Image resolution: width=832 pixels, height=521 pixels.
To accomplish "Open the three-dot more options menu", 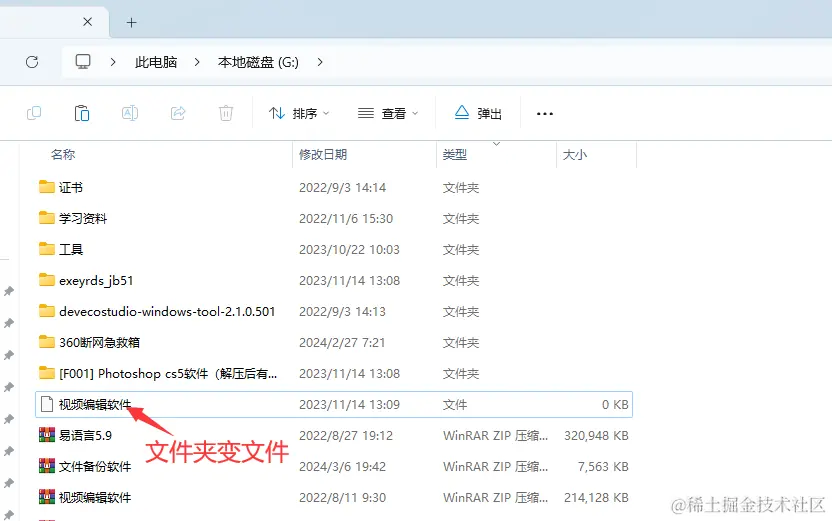I will tap(545, 114).
